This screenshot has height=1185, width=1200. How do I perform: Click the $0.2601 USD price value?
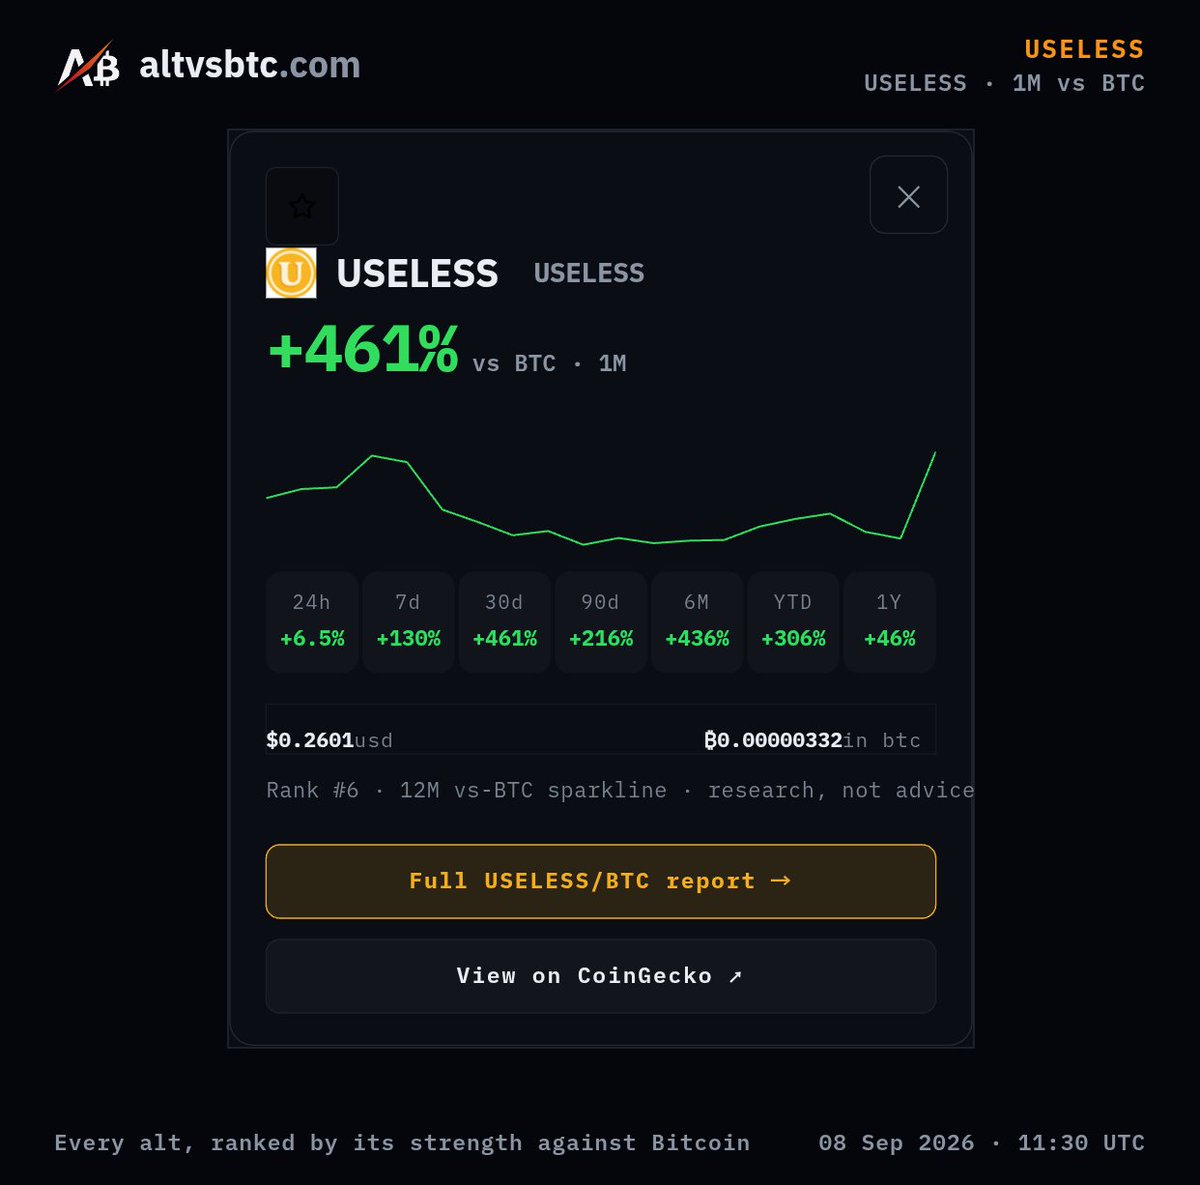310,740
